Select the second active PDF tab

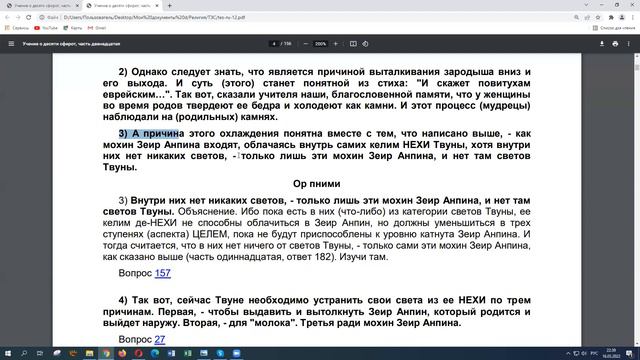(122, 6)
